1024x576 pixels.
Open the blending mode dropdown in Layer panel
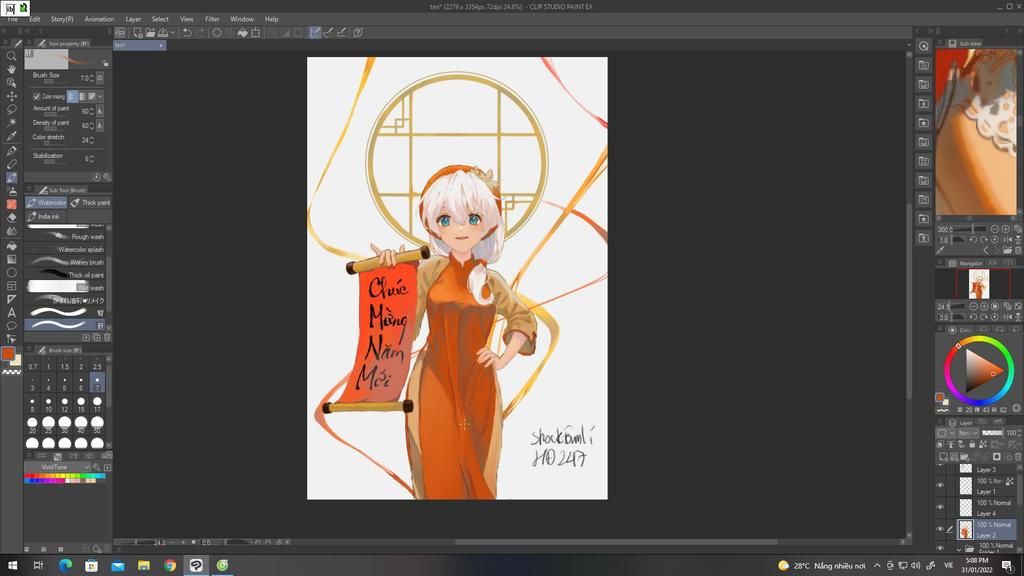tap(968, 432)
